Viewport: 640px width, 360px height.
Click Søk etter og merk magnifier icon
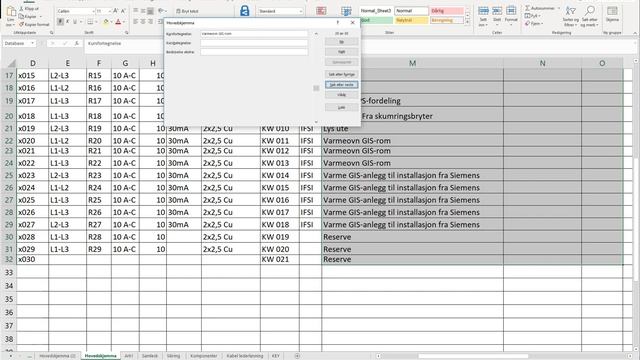pos(589,11)
